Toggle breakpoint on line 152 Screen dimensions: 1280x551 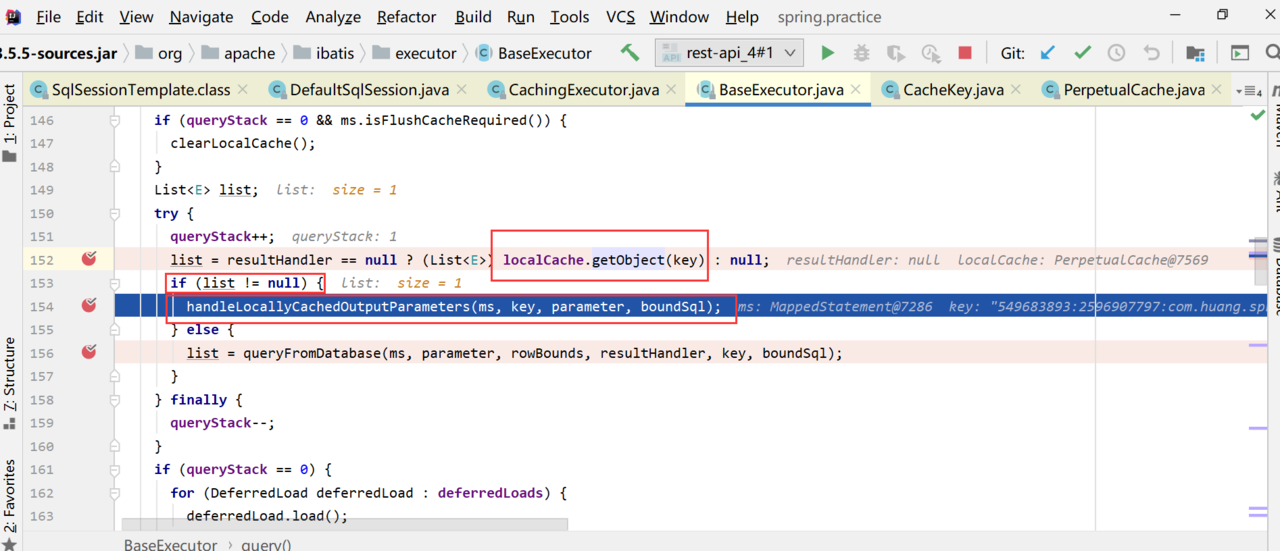(89, 259)
